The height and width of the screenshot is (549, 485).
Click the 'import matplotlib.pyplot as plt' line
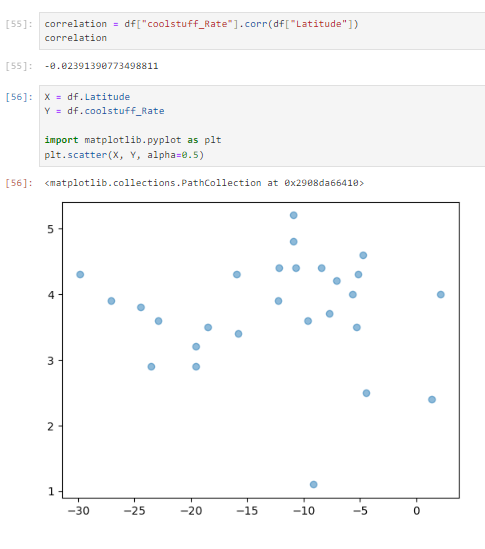coord(133,140)
